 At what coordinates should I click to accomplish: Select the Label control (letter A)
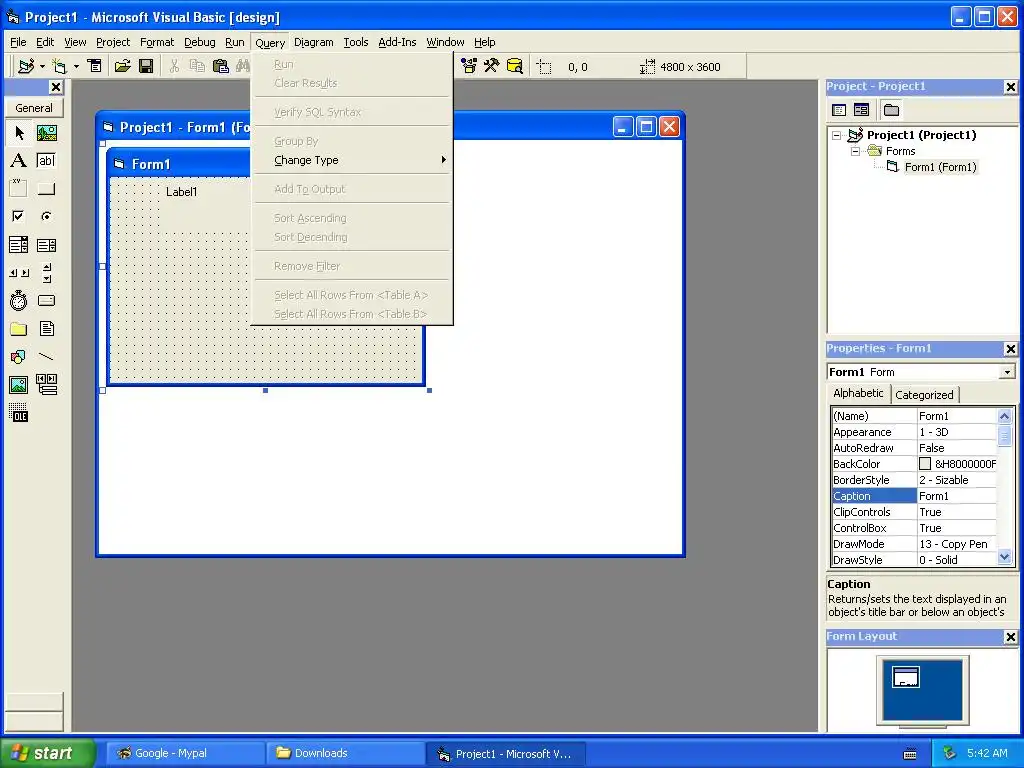point(19,161)
